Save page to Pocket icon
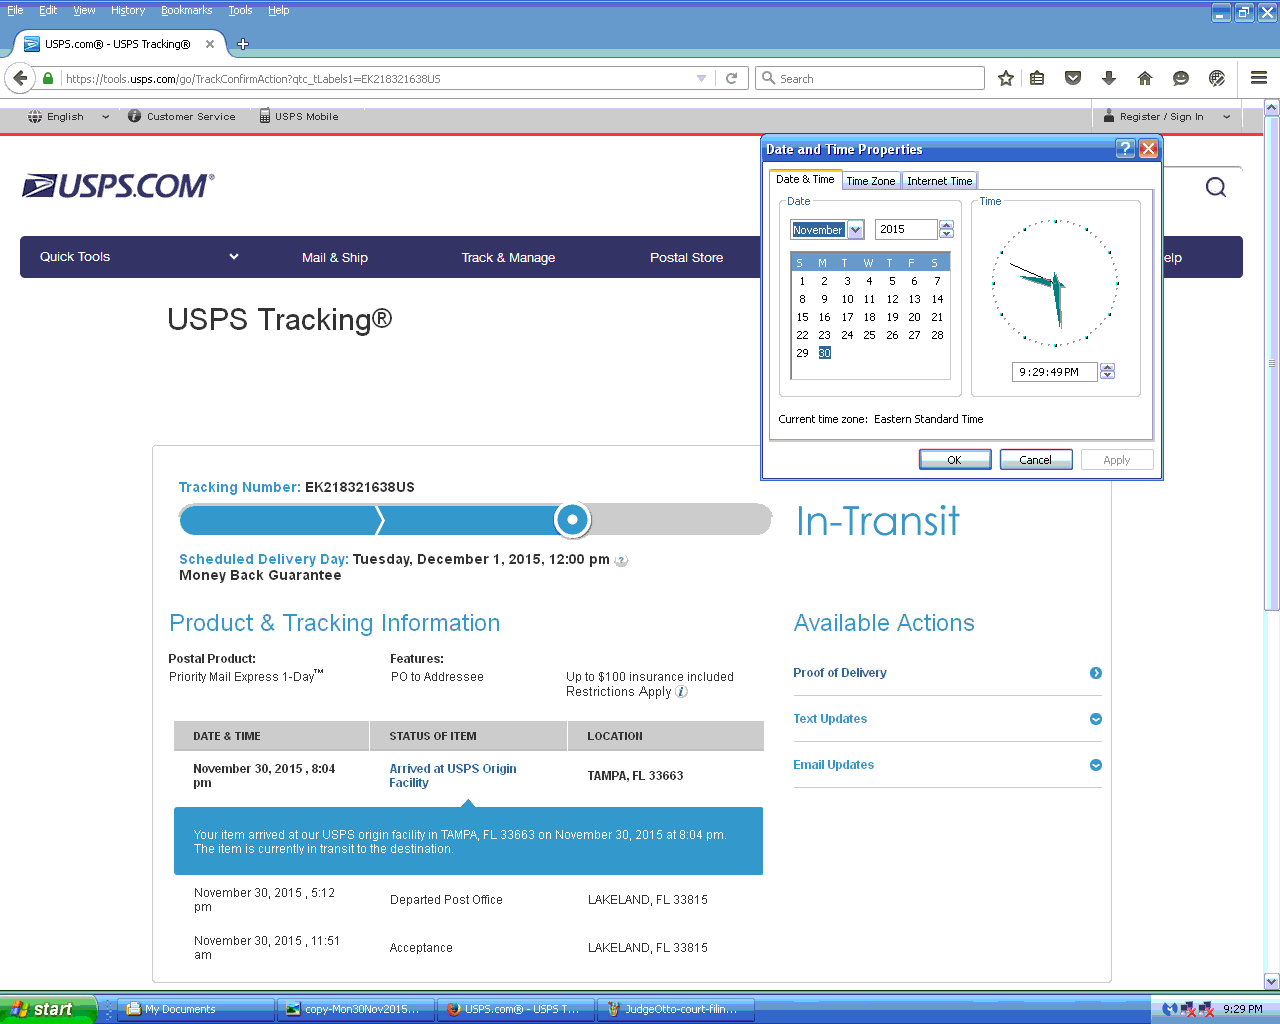1280x1024 pixels. coord(1073,78)
